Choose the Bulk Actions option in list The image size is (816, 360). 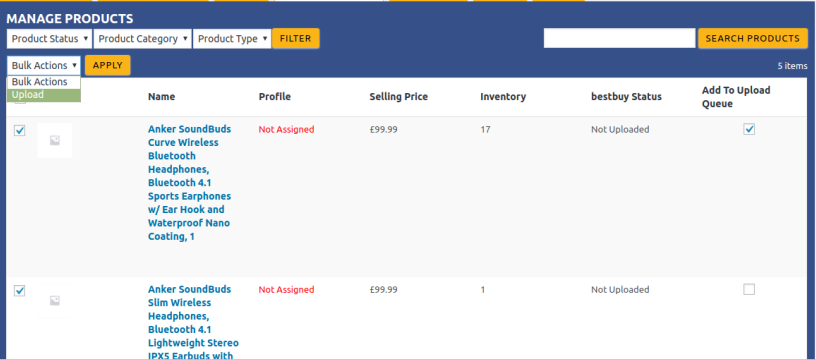point(44,82)
